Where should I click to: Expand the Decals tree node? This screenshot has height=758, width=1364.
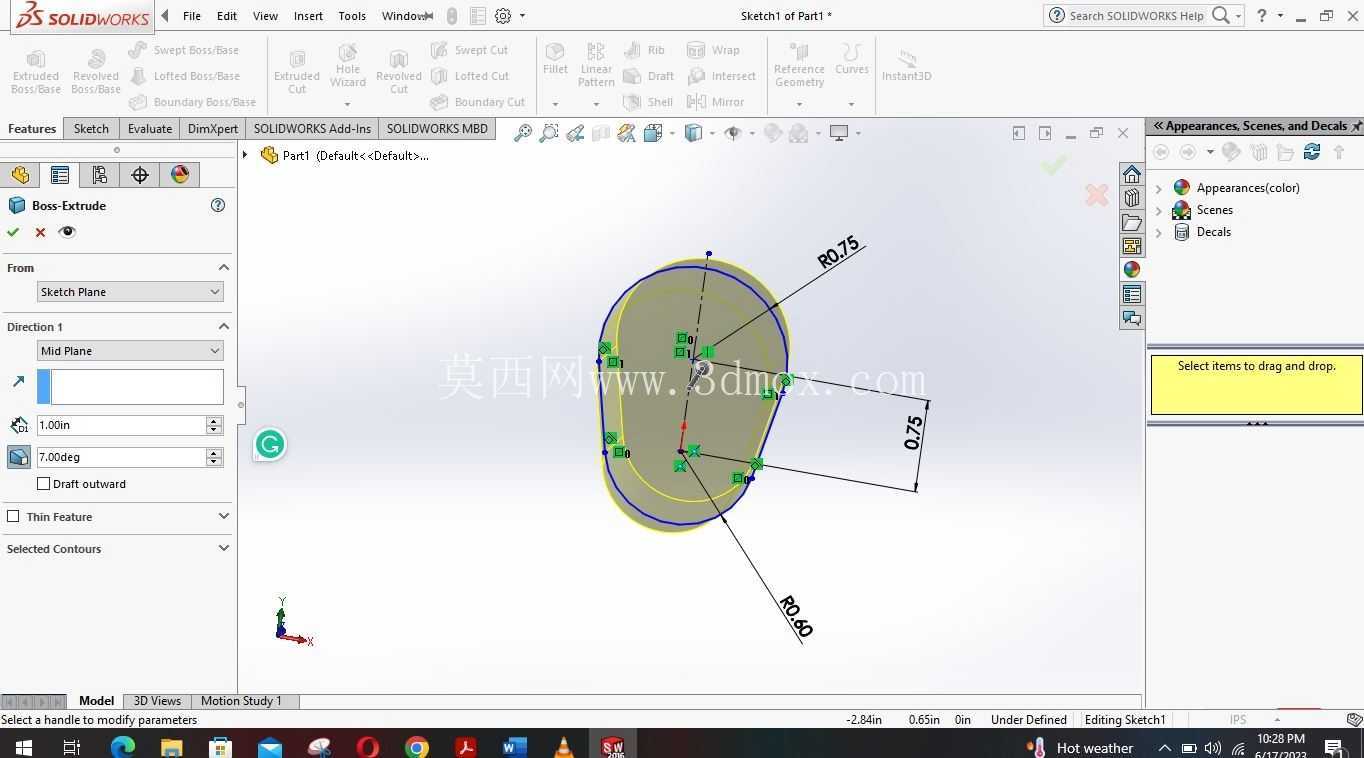pyautogui.click(x=1159, y=232)
